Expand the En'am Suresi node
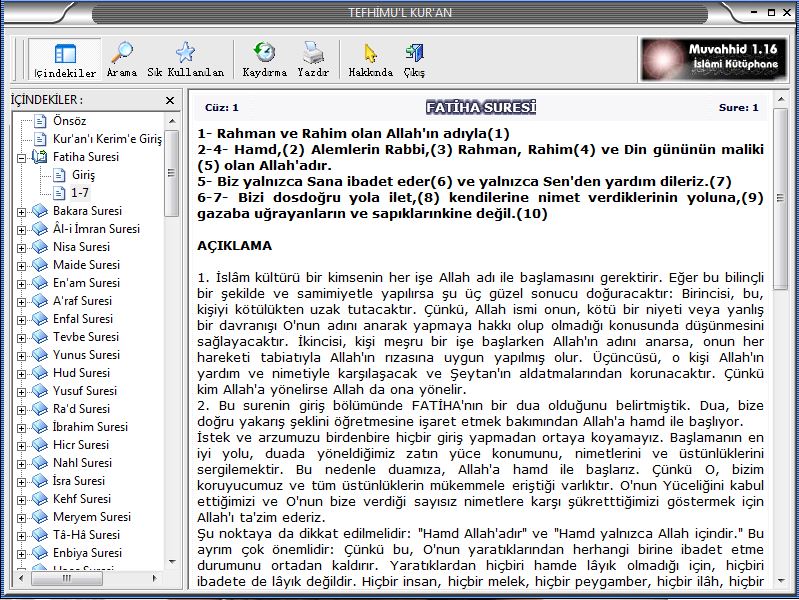Viewport: 799px width, 600px height. 21,284
